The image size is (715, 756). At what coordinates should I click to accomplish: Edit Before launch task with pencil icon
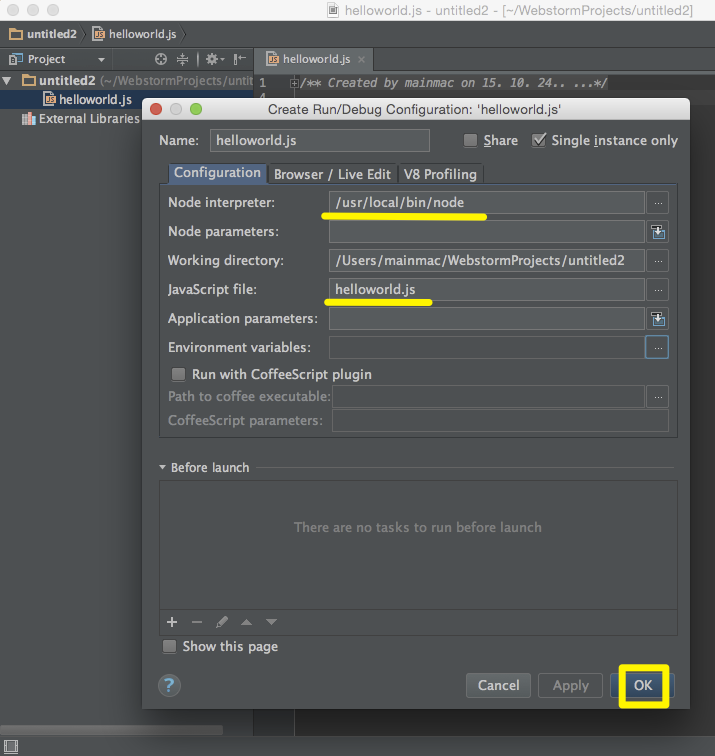[222, 622]
